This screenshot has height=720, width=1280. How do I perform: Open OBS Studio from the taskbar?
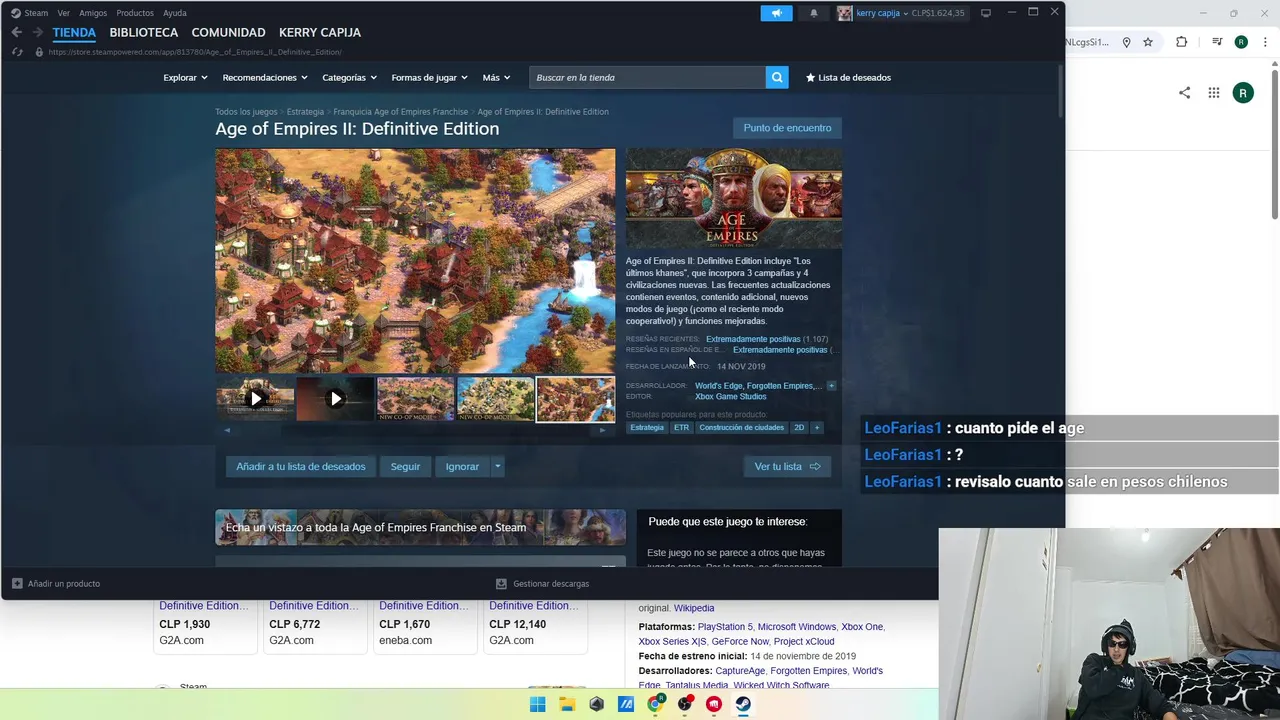[x=685, y=704]
